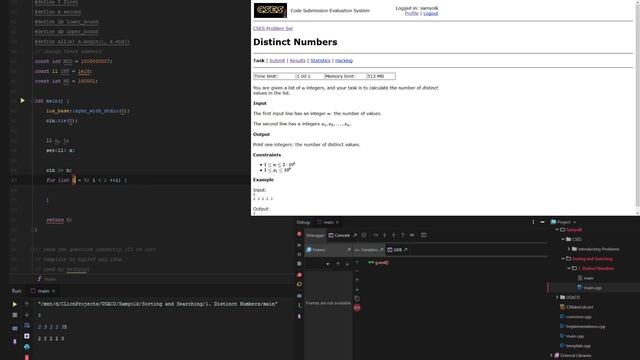
Task: Click the pin icon on Run panel left strip
Action: point(15,341)
